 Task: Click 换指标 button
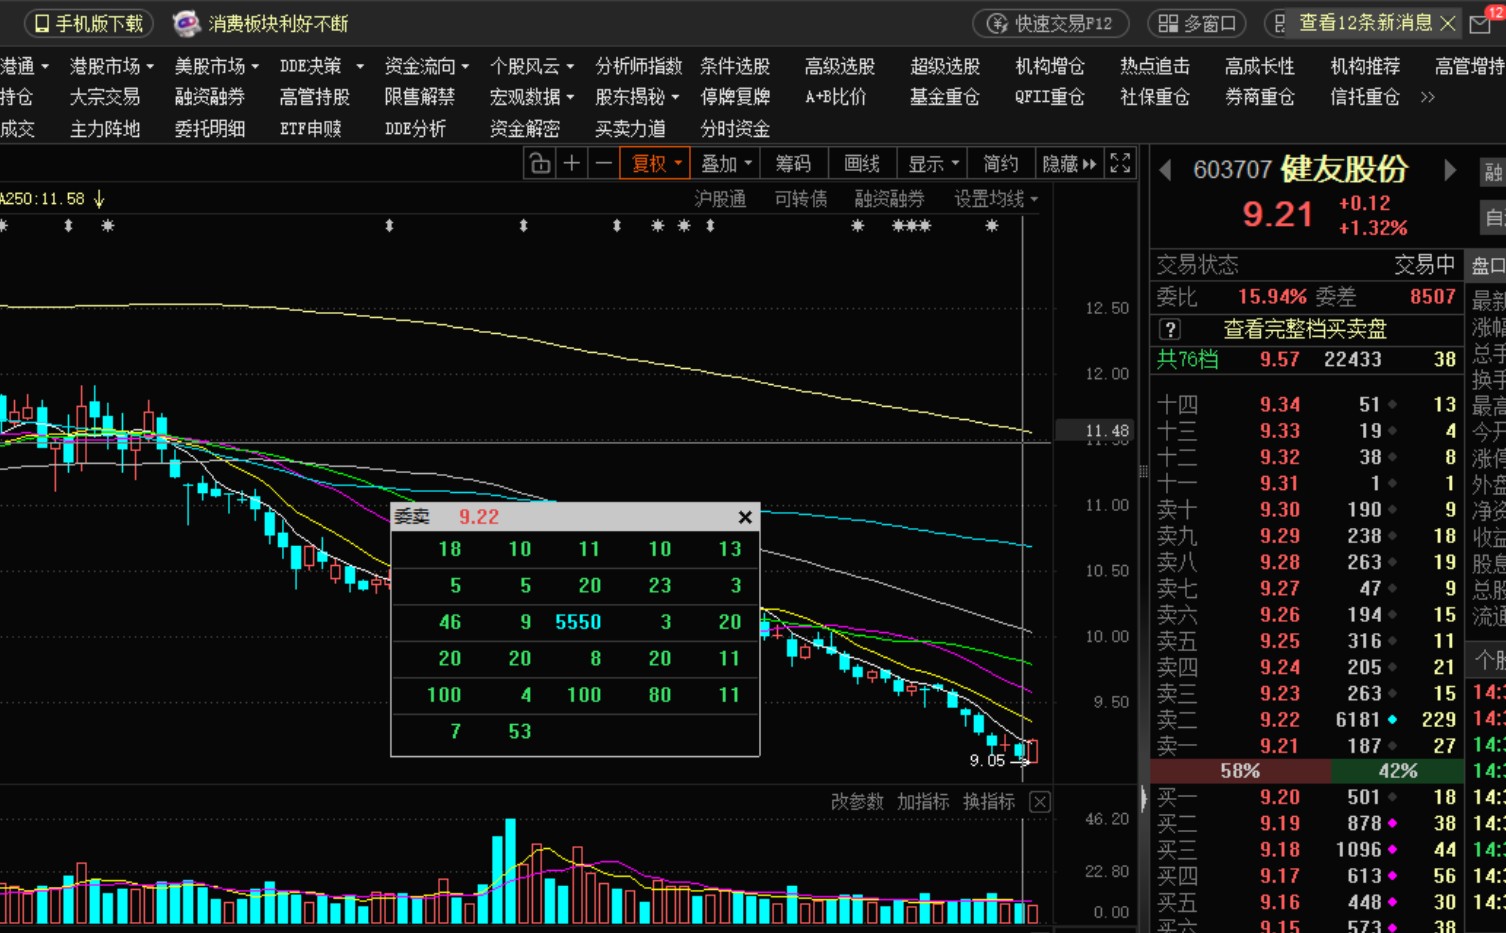tap(989, 802)
